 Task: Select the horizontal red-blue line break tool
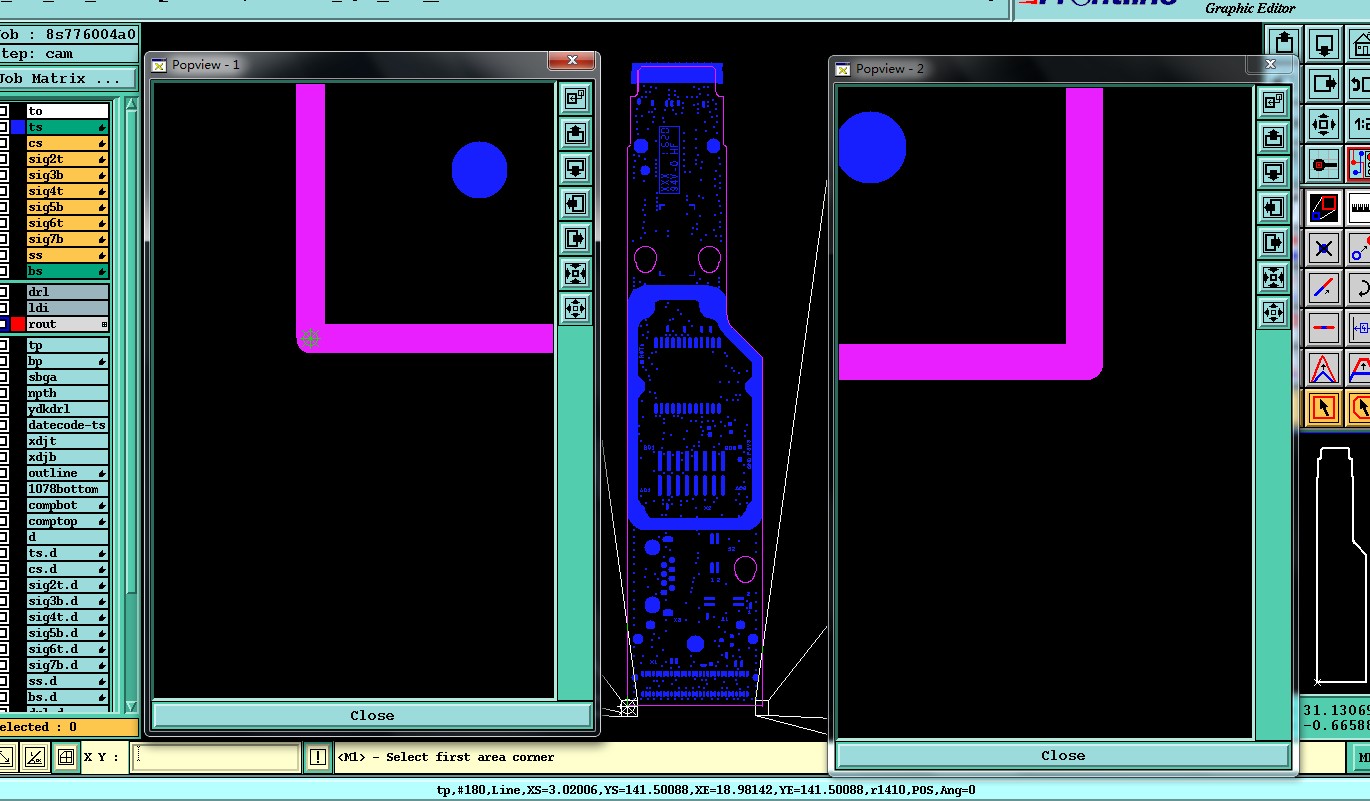click(x=1324, y=328)
